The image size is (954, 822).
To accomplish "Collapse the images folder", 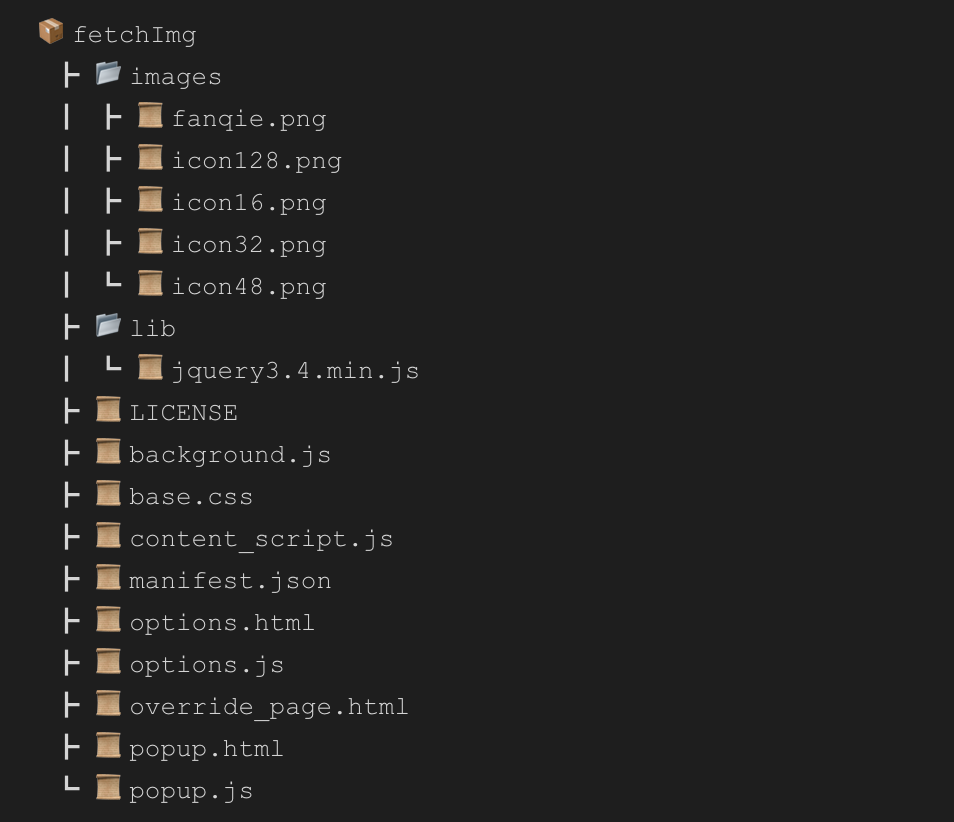I will 175,77.
